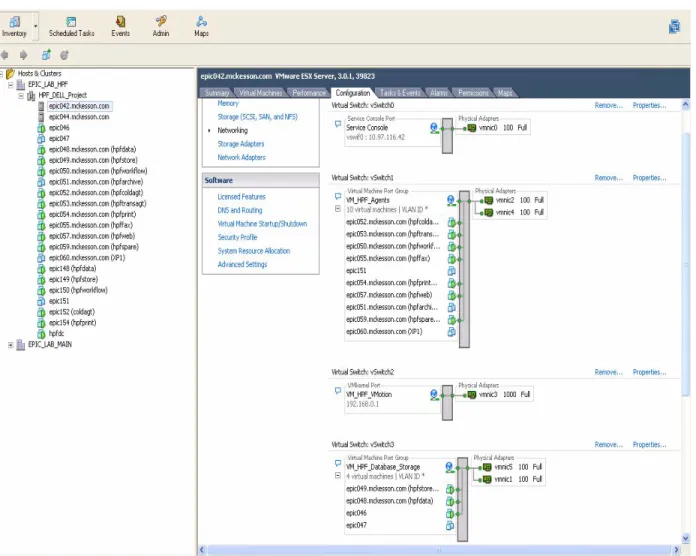Screen dimensions: 696x556
Task: Collapse the HPF_DELL_Project cluster node
Action: click(x=21, y=95)
